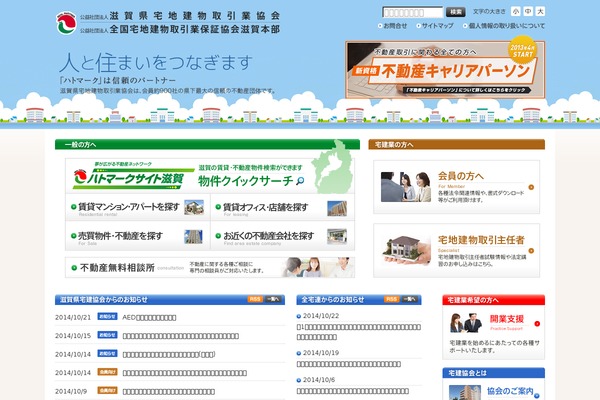Click red arrow icon beside 開業支援
This screenshot has height=400, width=600.
pyautogui.click(x=537, y=323)
